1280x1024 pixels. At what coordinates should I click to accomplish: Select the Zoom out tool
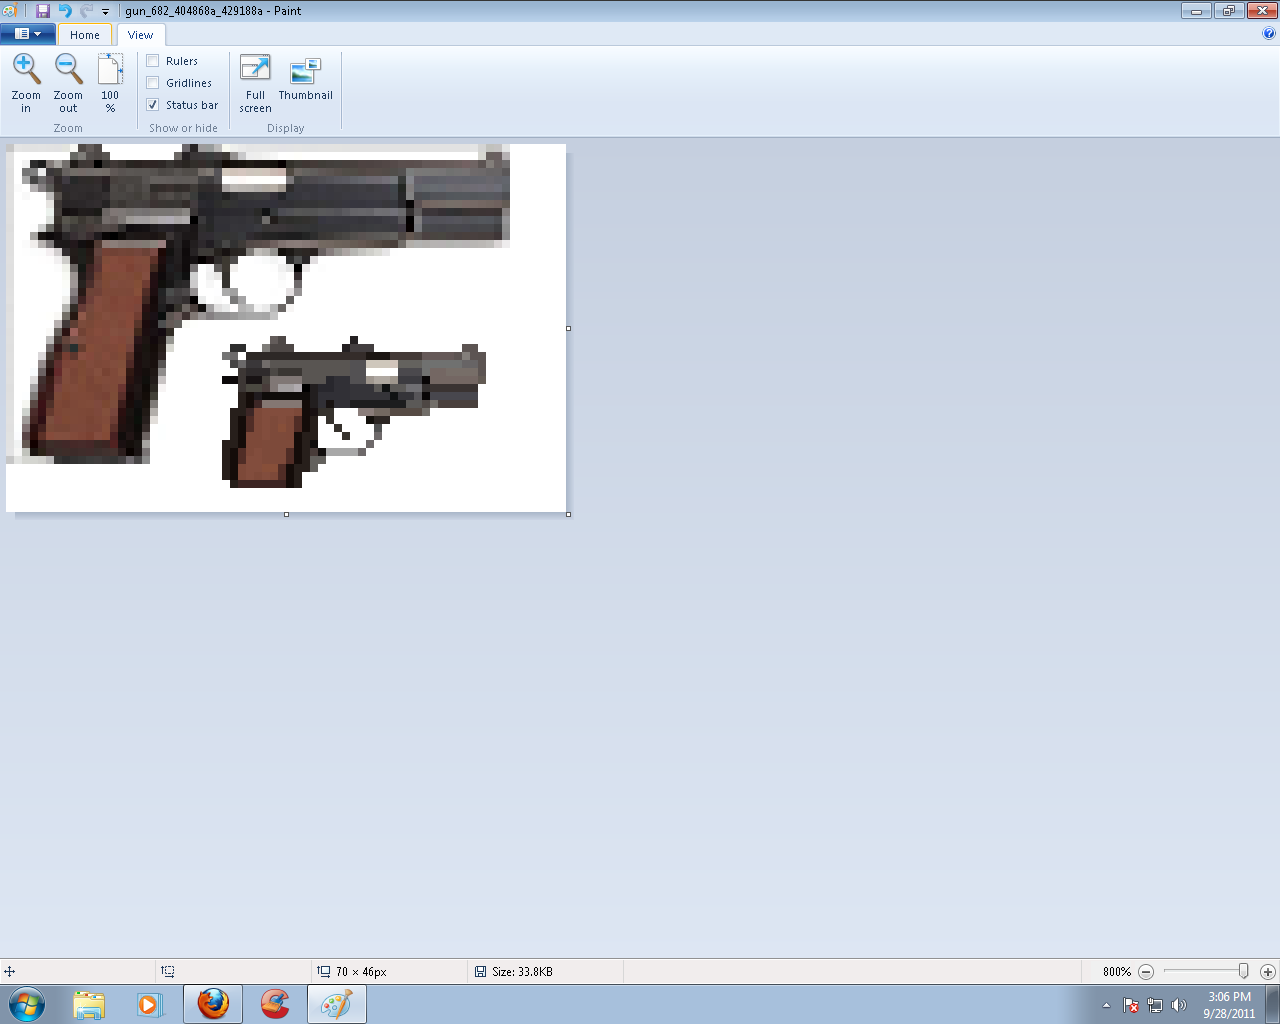[x=68, y=80]
